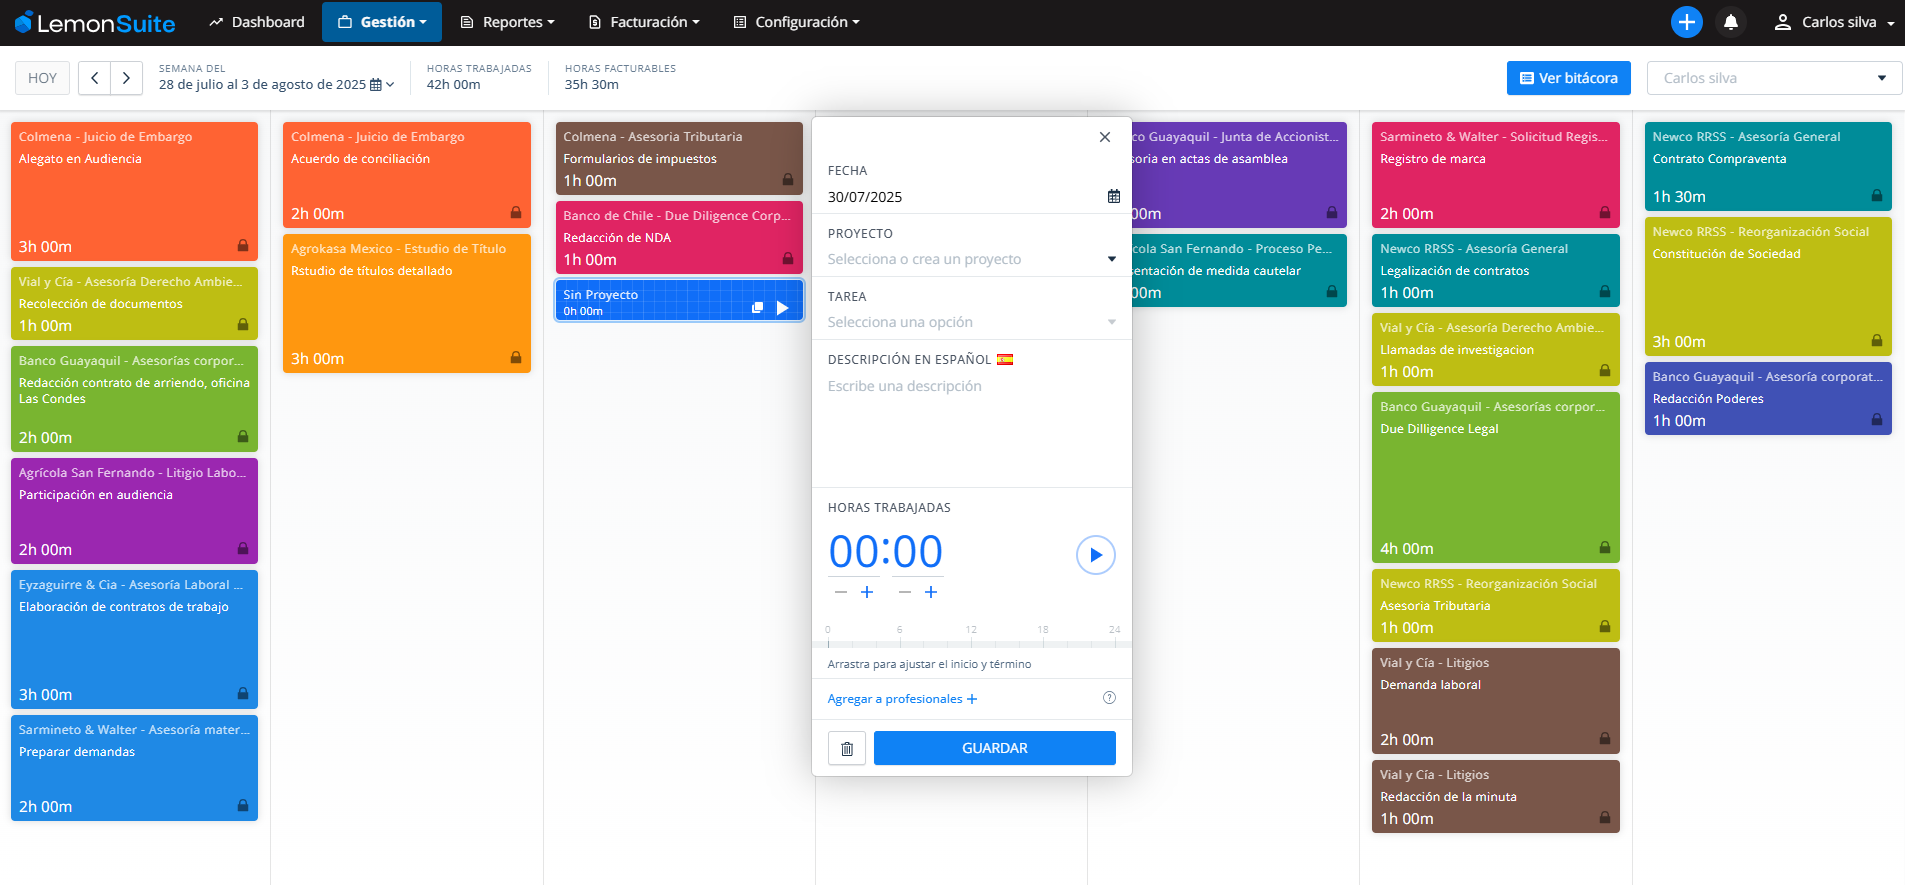Image resolution: width=1905 pixels, height=885 pixels.
Task: Duplicate the Sin Proyecto entry
Action: [757, 308]
